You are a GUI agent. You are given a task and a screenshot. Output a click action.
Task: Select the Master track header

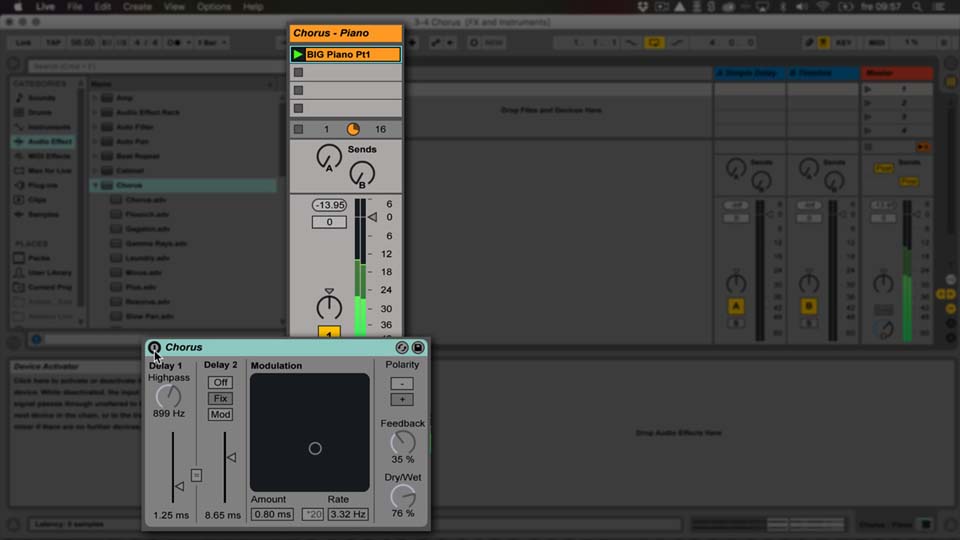click(x=897, y=73)
